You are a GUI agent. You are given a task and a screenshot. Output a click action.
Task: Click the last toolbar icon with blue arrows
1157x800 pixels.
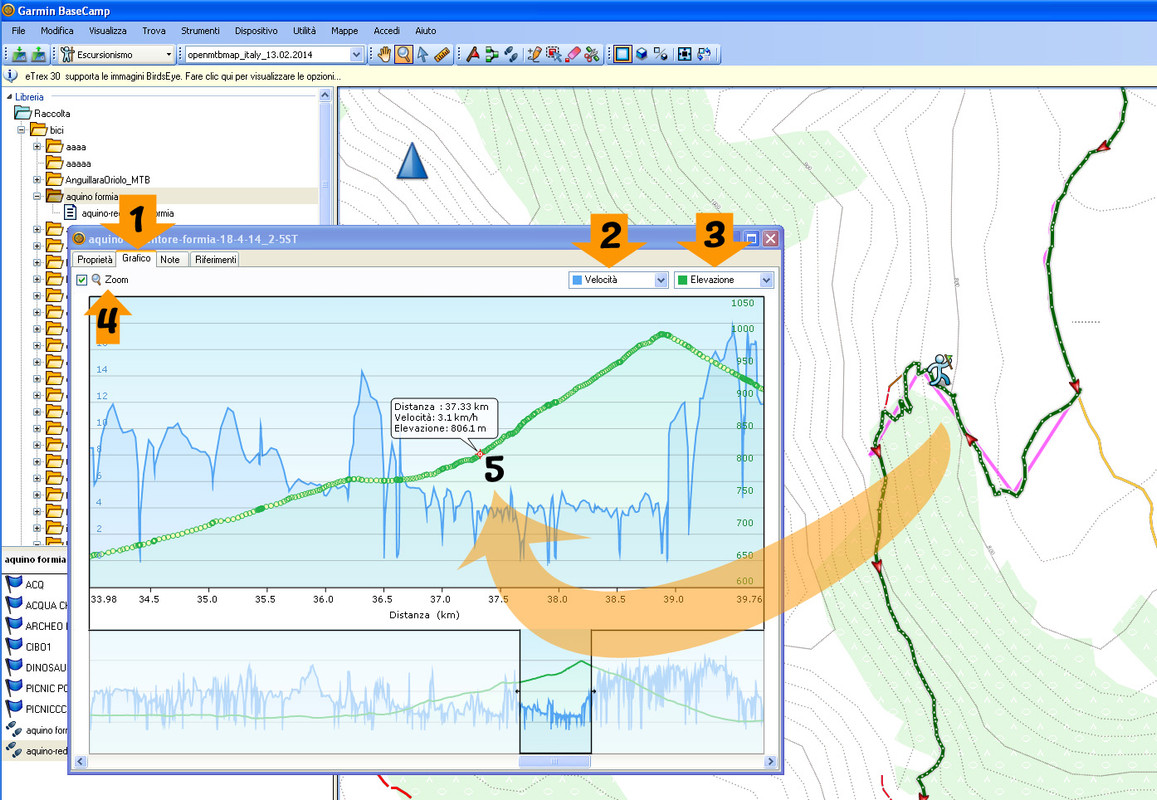click(x=705, y=54)
